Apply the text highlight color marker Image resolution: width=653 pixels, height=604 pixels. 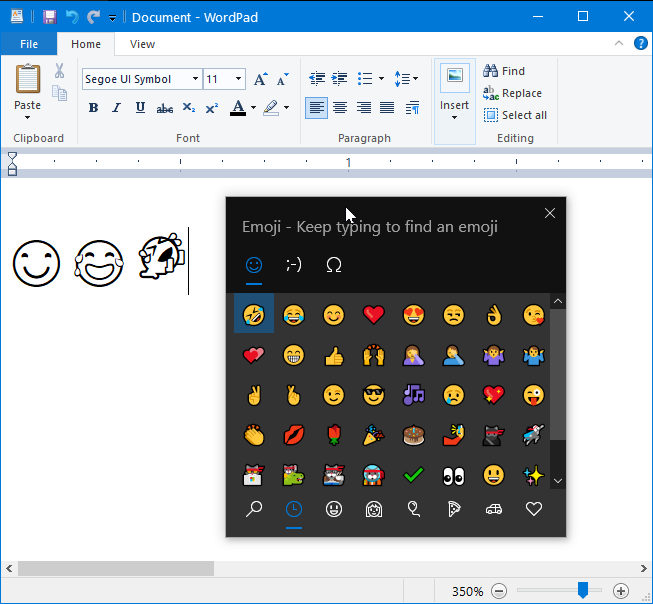271,108
